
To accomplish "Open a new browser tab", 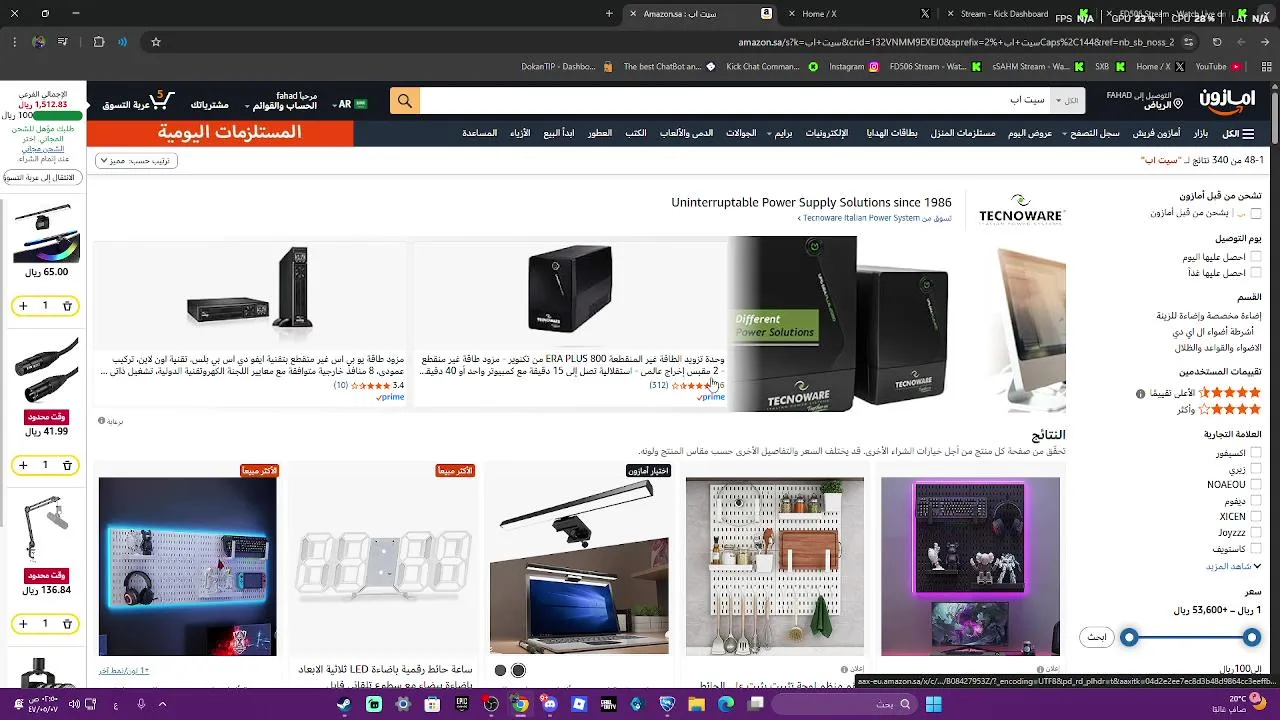I will 609,14.
